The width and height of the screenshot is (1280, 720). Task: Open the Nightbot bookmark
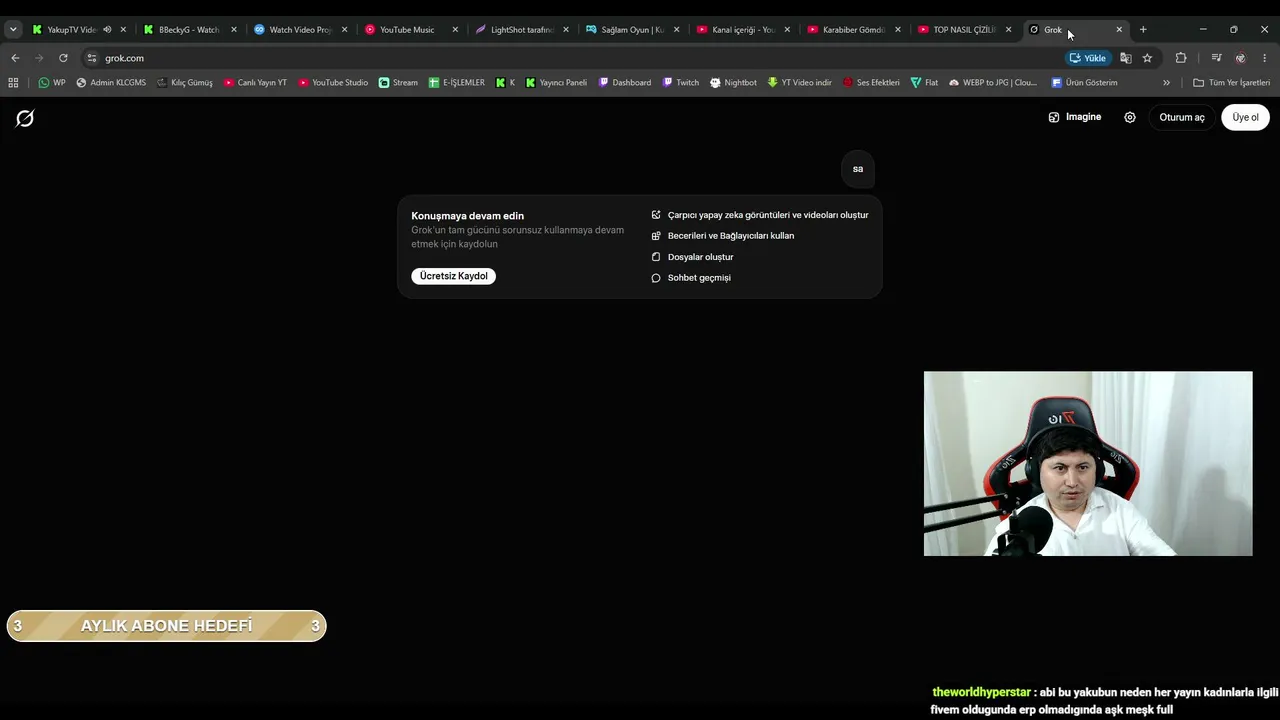pyautogui.click(x=733, y=83)
